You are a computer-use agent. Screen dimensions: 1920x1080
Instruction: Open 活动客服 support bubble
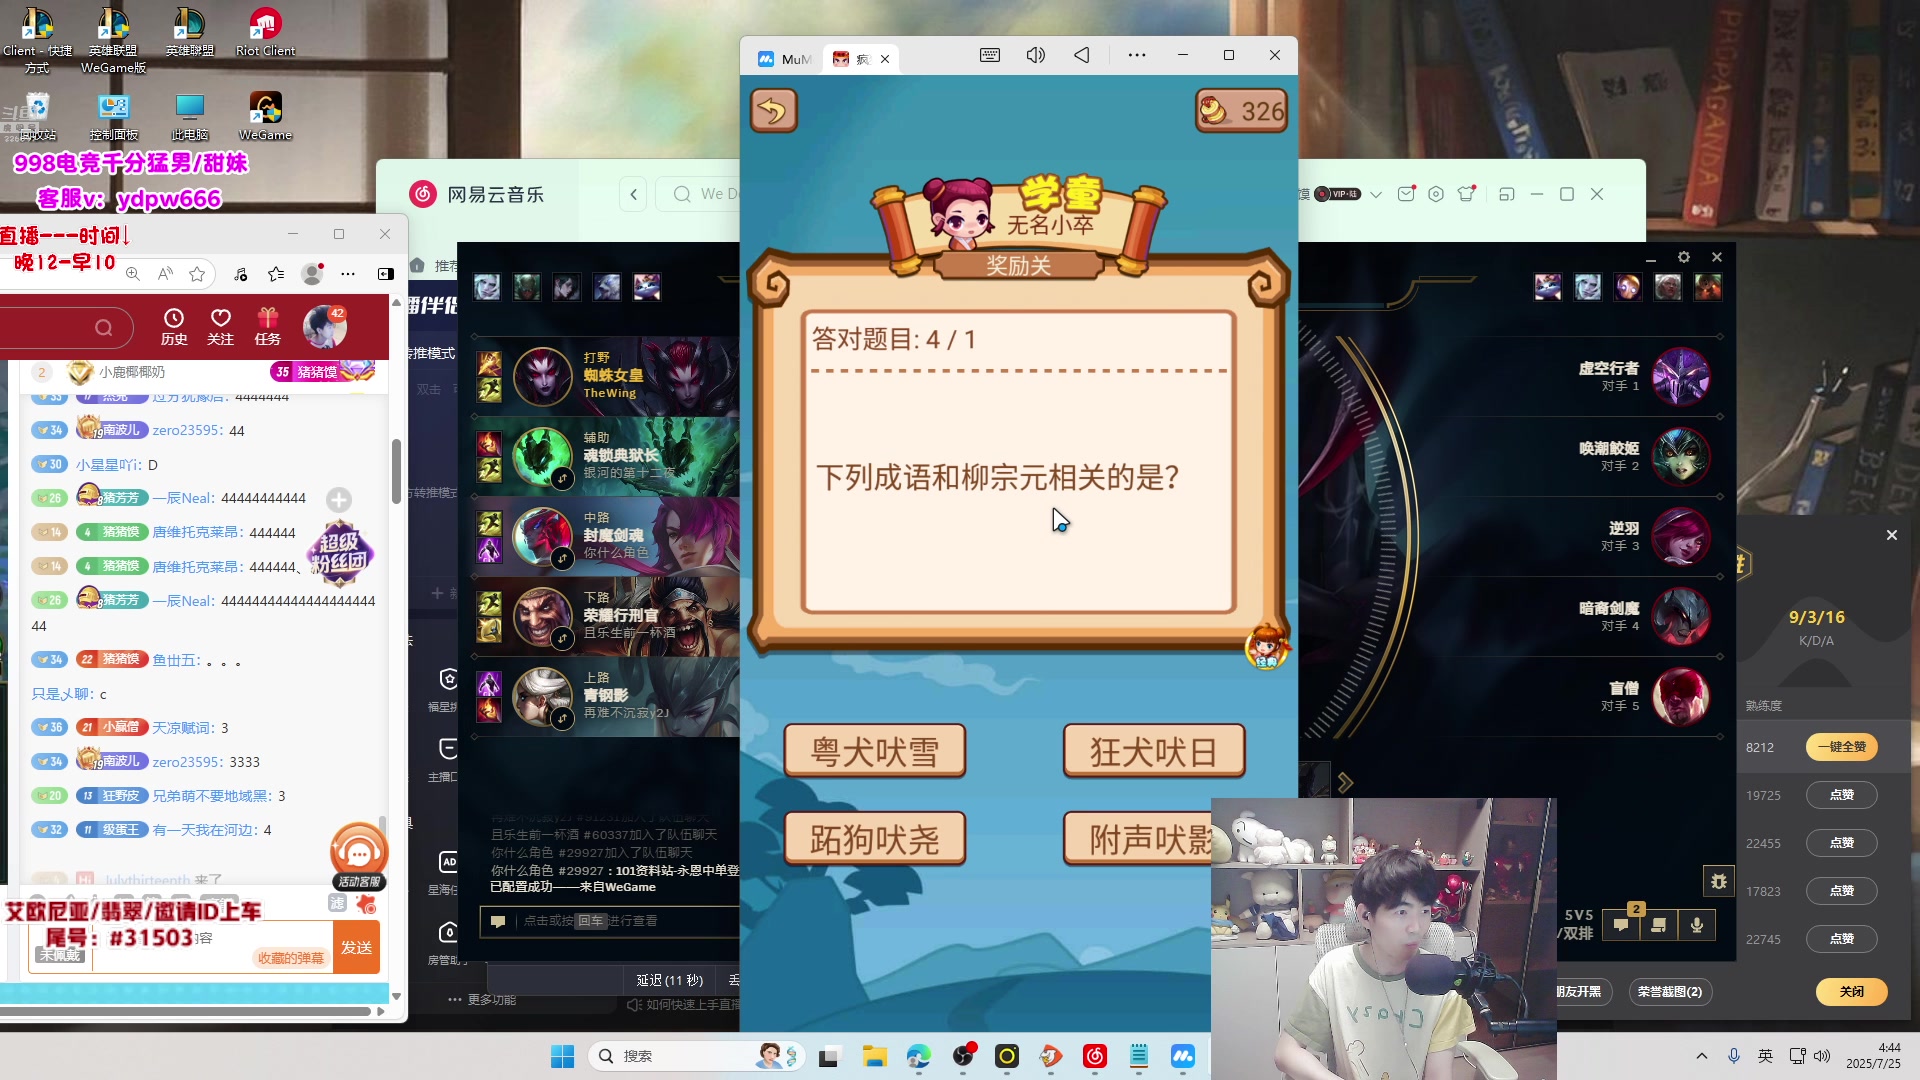click(359, 855)
